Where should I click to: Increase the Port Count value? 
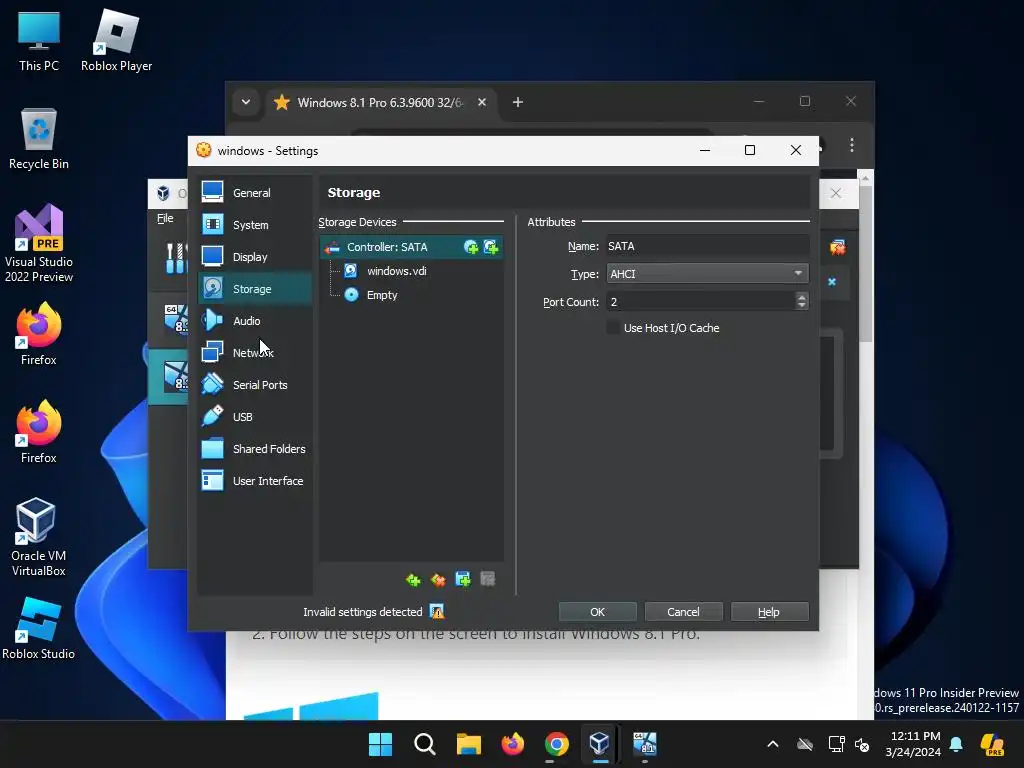pyautogui.click(x=802, y=296)
